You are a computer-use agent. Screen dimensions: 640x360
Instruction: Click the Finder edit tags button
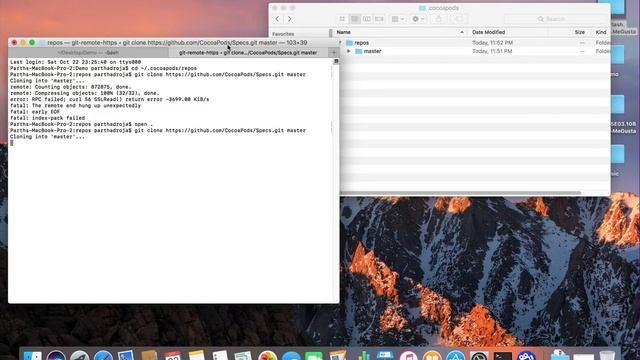tap(459, 19)
